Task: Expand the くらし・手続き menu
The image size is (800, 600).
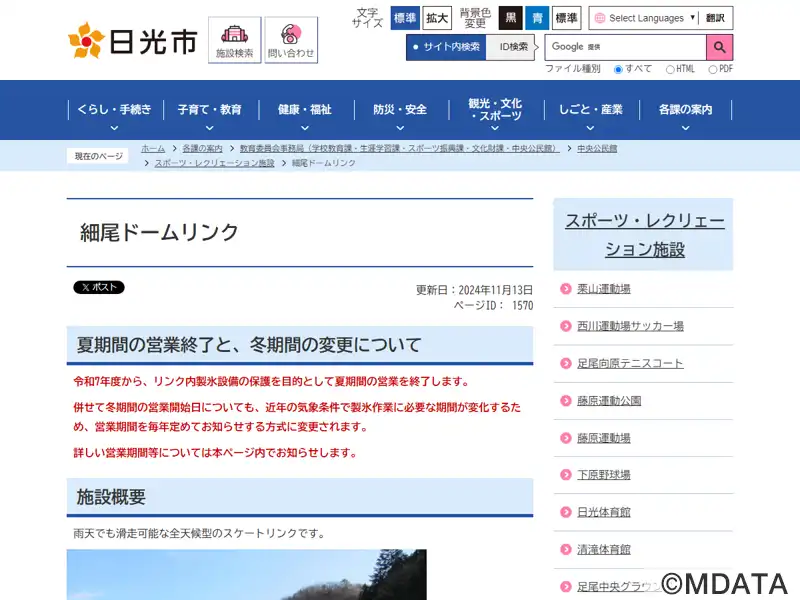Action: pos(114,110)
